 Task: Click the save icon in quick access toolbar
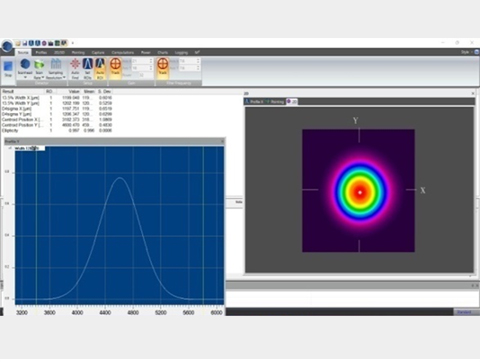click(x=25, y=43)
